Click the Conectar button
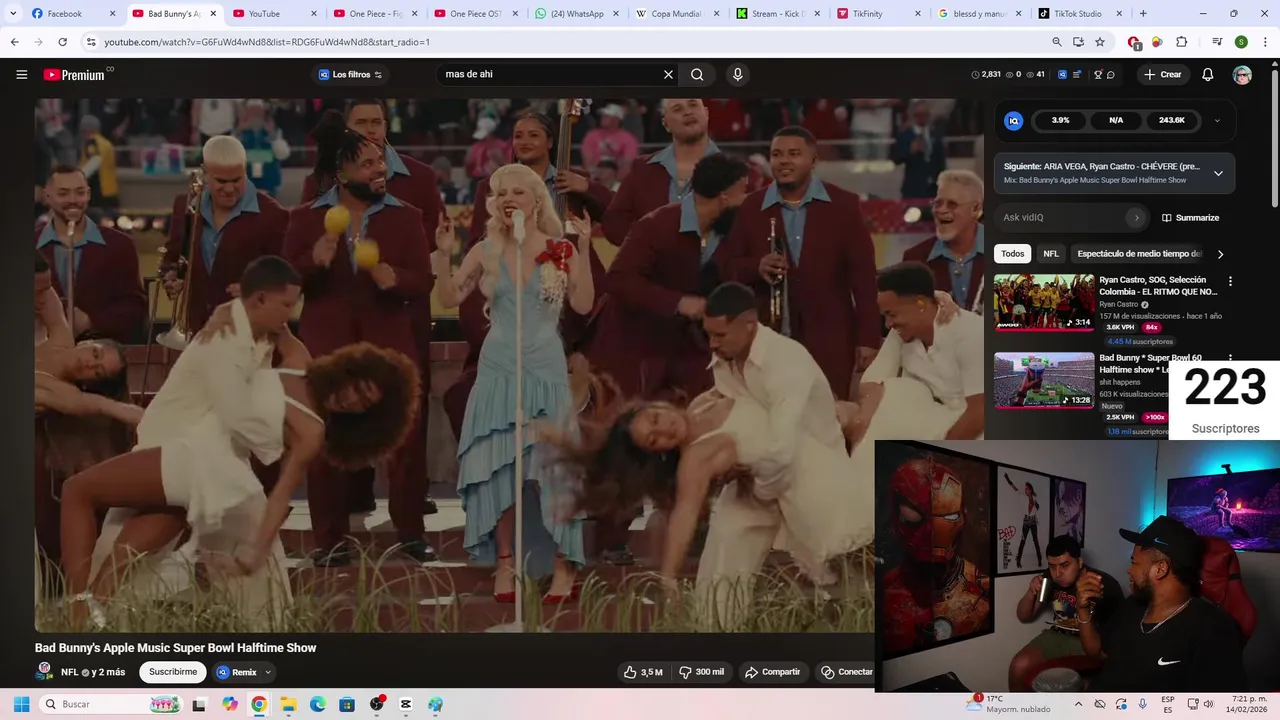Viewport: 1280px width, 720px height. coord(846,672)
